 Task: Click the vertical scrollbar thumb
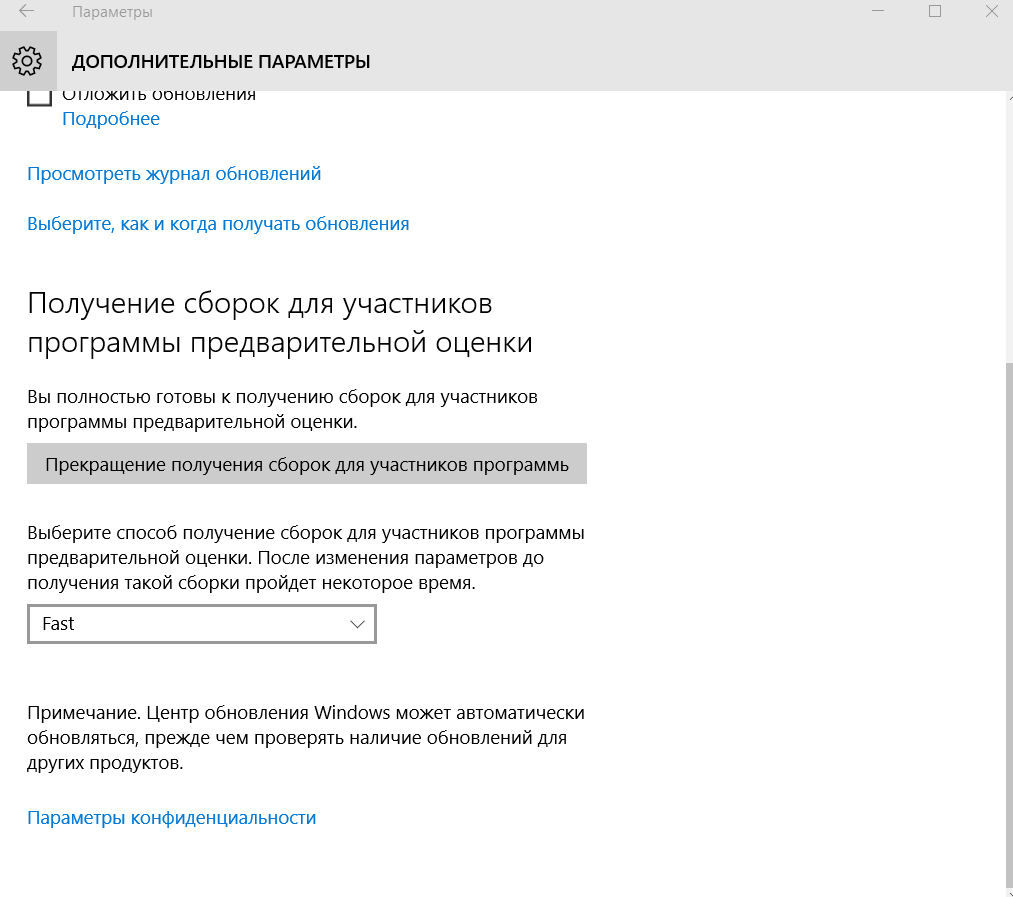[x=1007, y=620]
